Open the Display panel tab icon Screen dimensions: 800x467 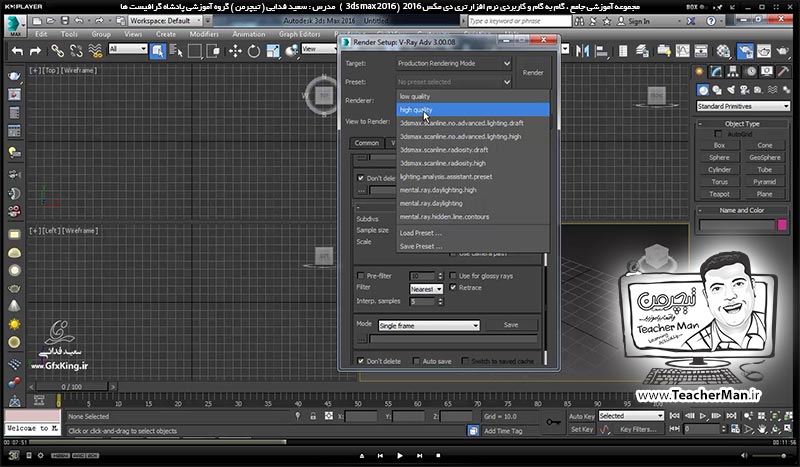[x=766, y=71]
